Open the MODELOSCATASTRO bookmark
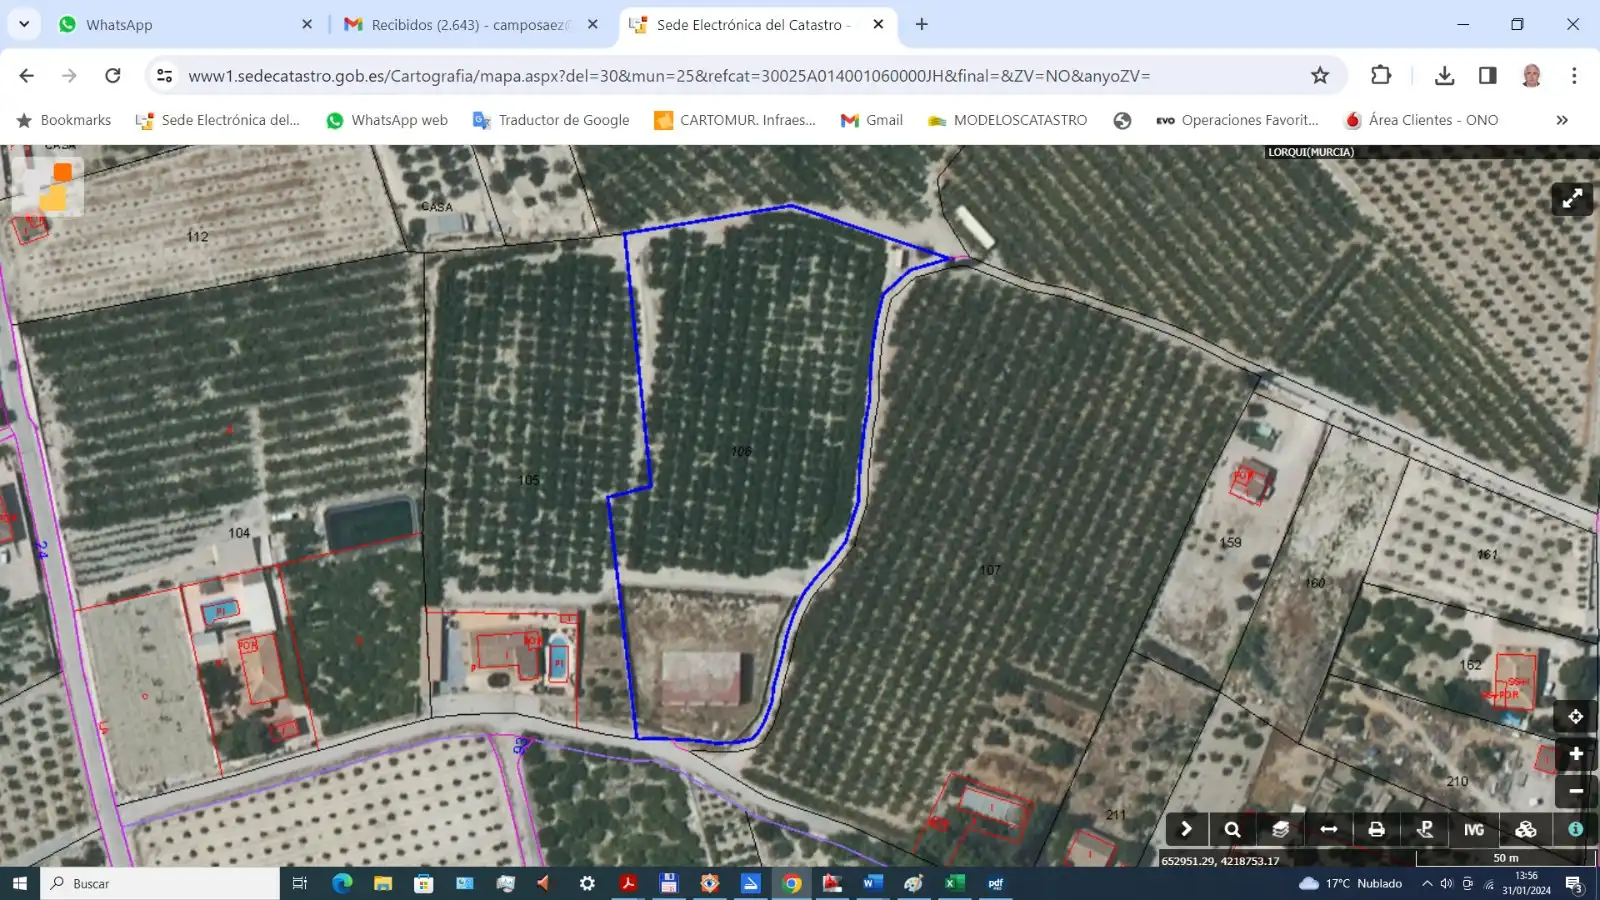The width and height of the screenshot is (1600, 900). pos(1007,120)
